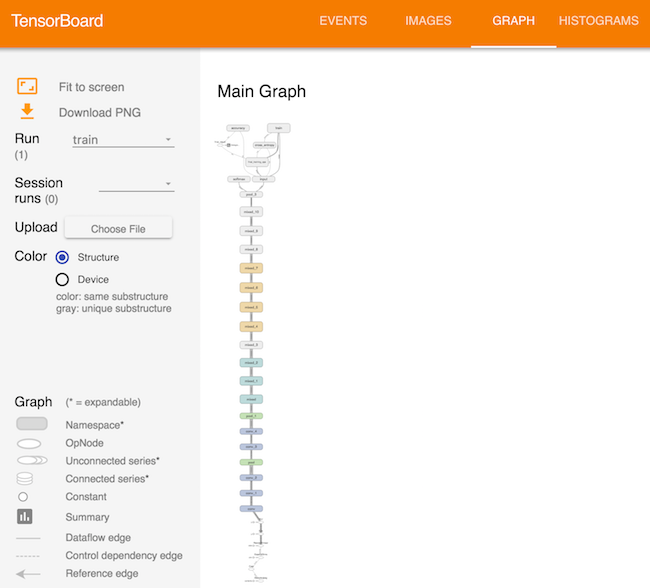Switch to the EVENTS tab
This screenshot has width=650, height=588.
[x=343, y=21]
